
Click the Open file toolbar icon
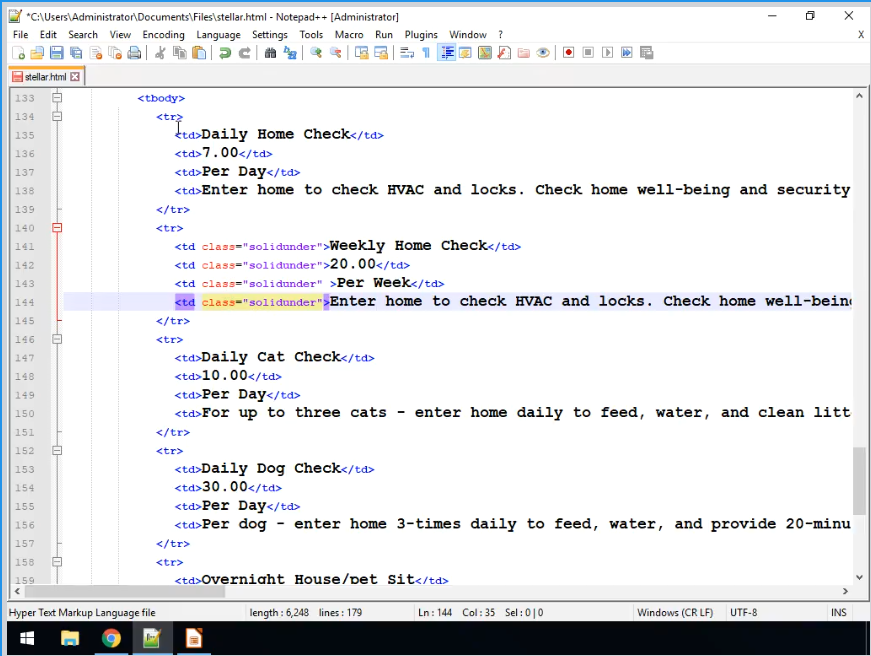(x=37, y=53)
